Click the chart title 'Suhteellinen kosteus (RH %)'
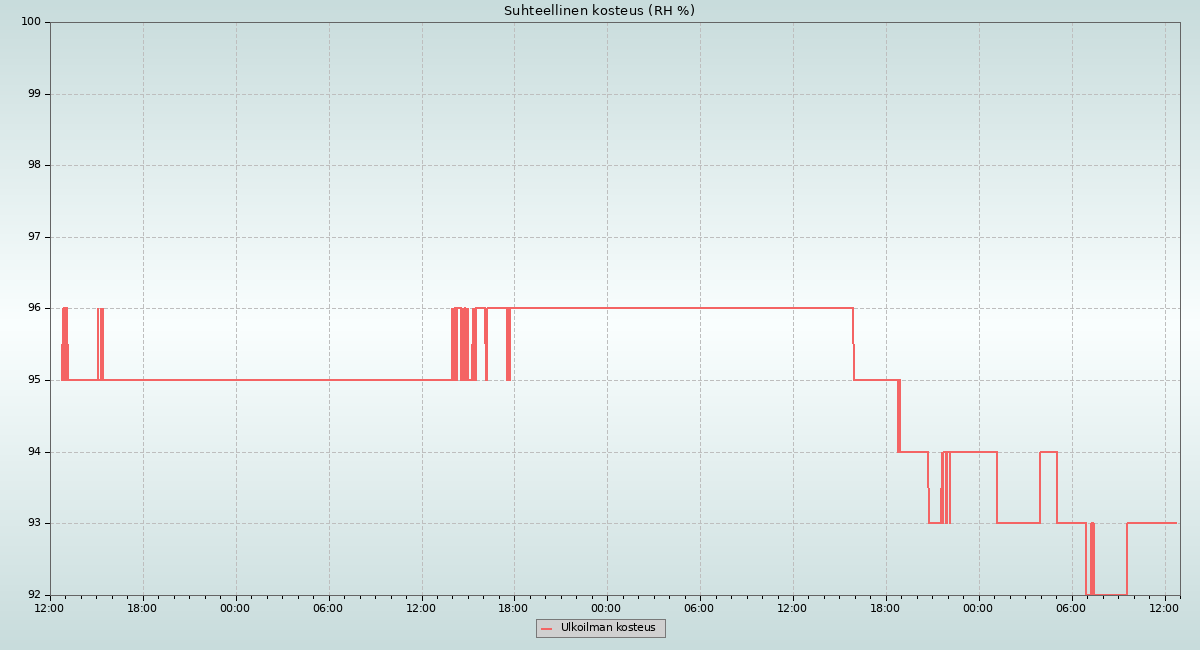 point(599,11)
